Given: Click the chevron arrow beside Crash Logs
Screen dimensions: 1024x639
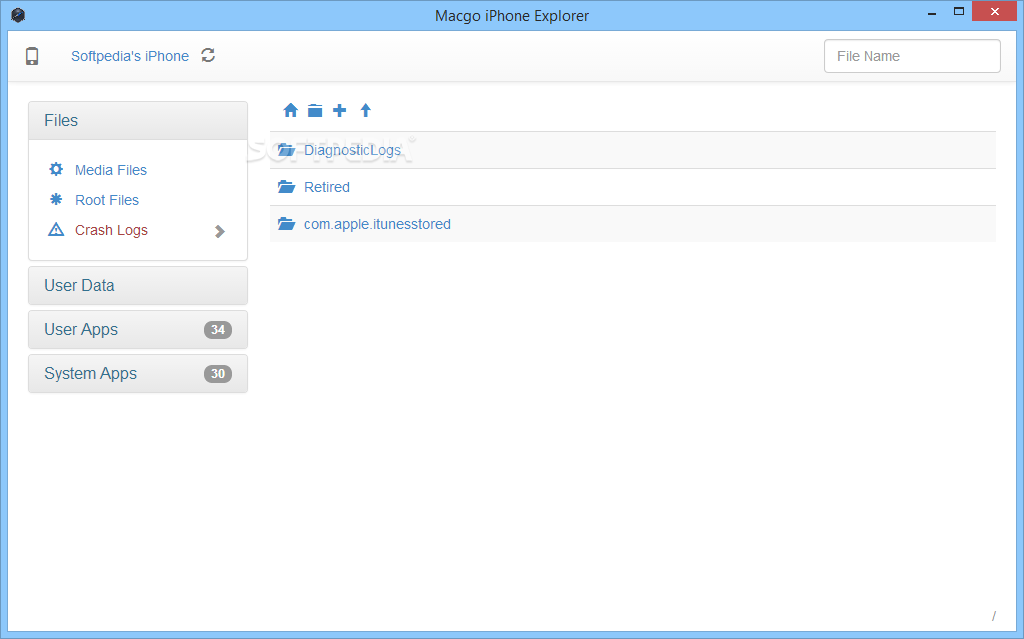Looking at the screenshot, I should (x=220, y=231).
